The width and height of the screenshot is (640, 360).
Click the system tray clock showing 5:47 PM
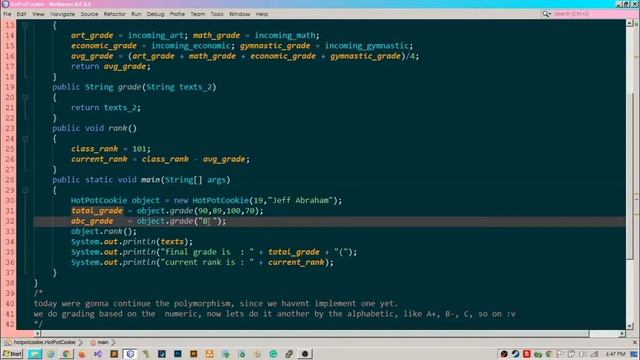616,354
